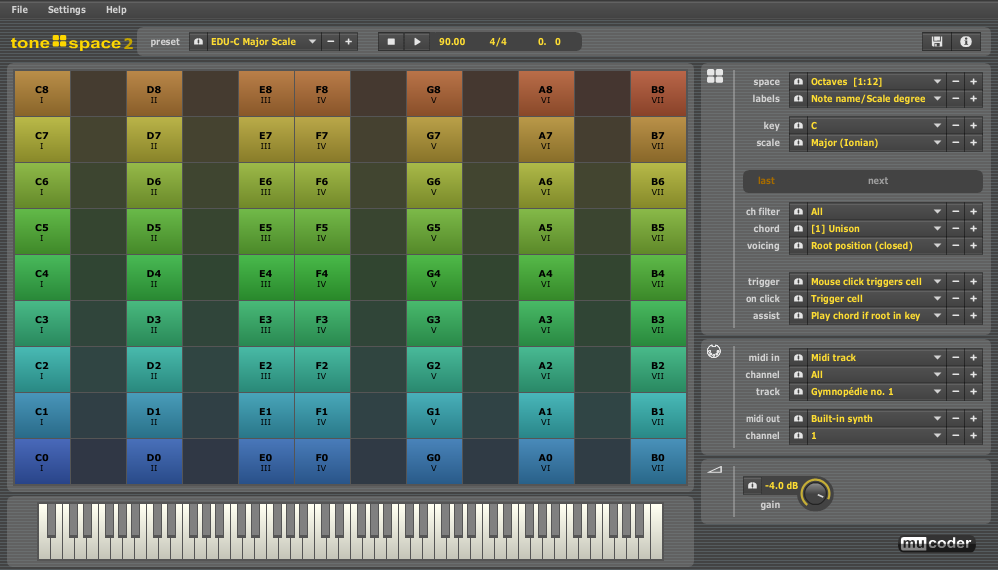Open the File menu

click(x=20, y=10)
